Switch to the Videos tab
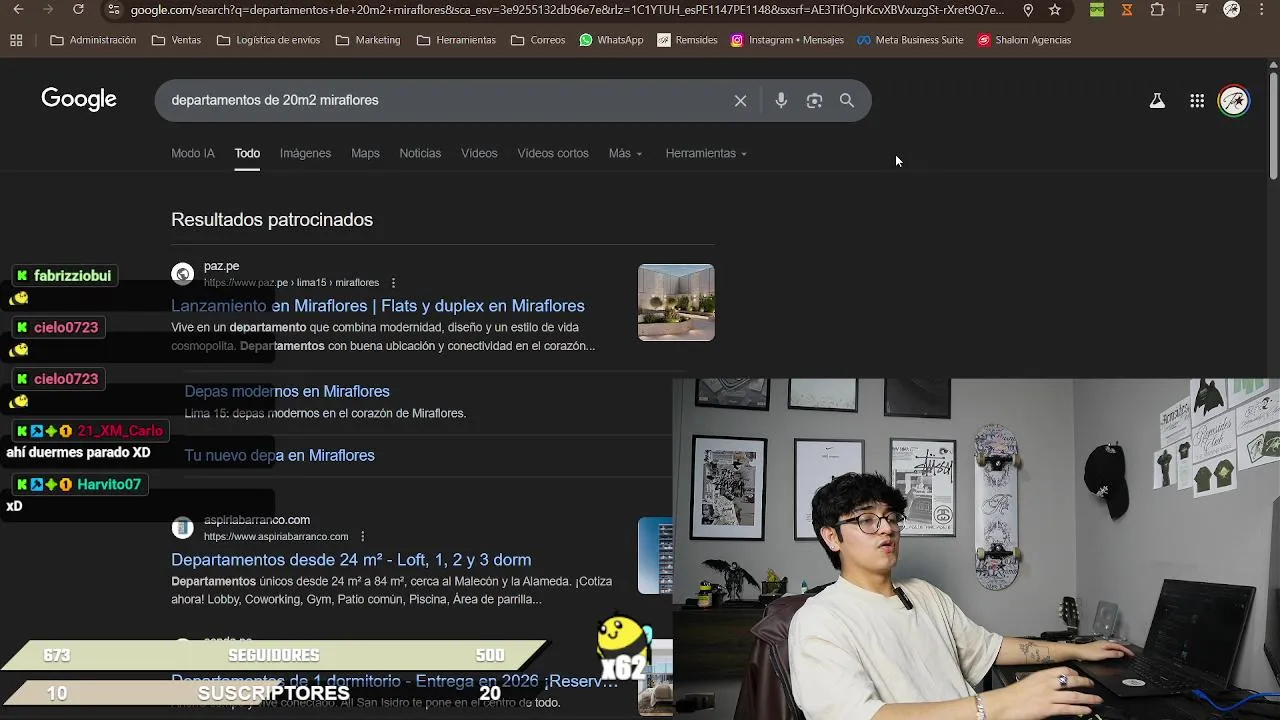Viewport: 1280px width, 720px height. 479,153
